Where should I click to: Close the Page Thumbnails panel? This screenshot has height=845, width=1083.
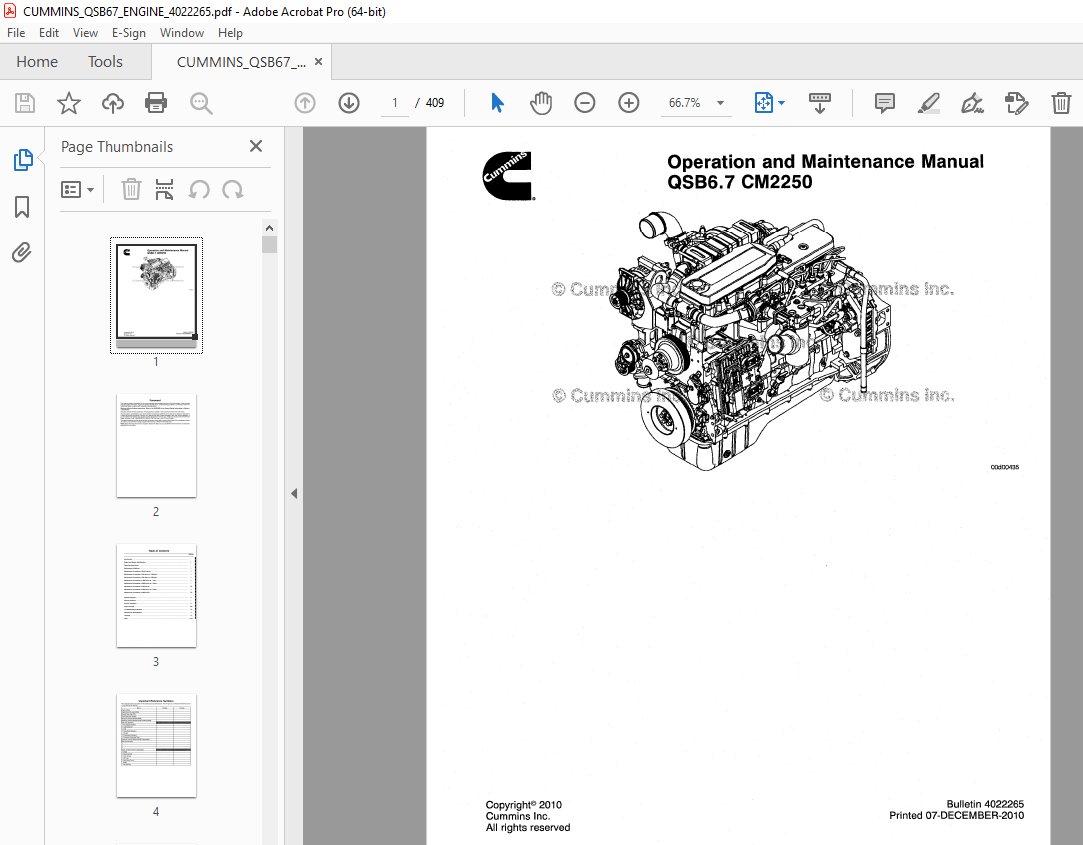pos(256,146)
